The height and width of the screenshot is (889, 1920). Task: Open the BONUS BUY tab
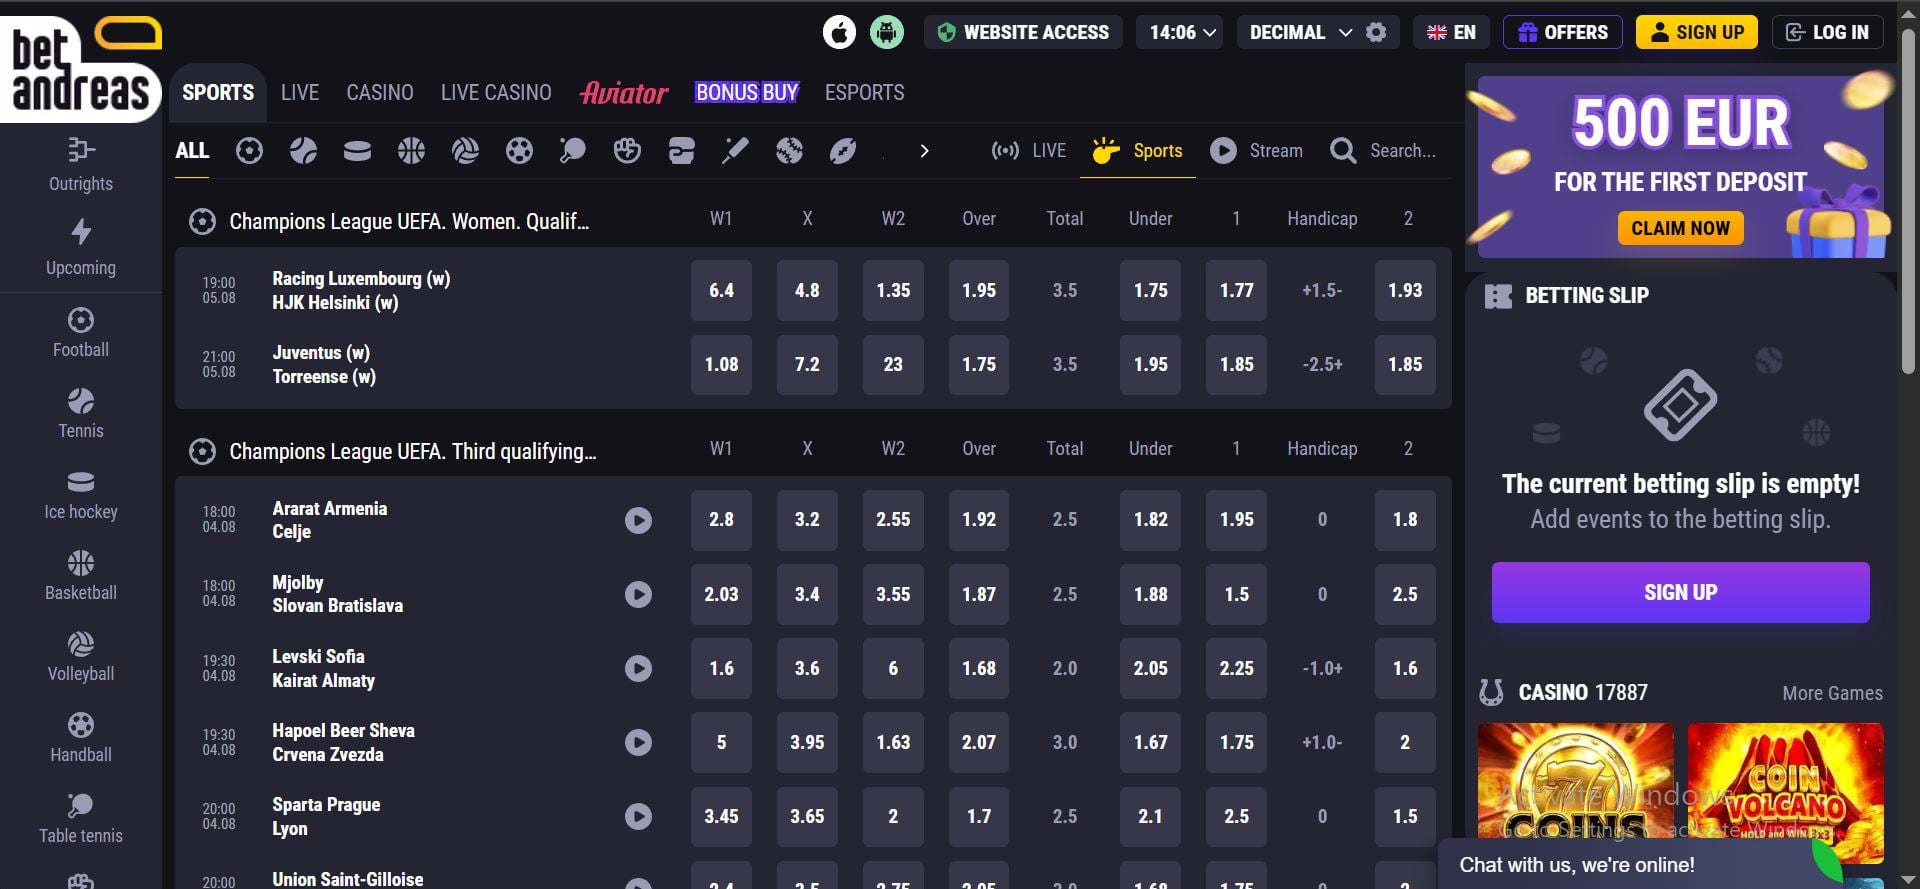pos(747,92)
